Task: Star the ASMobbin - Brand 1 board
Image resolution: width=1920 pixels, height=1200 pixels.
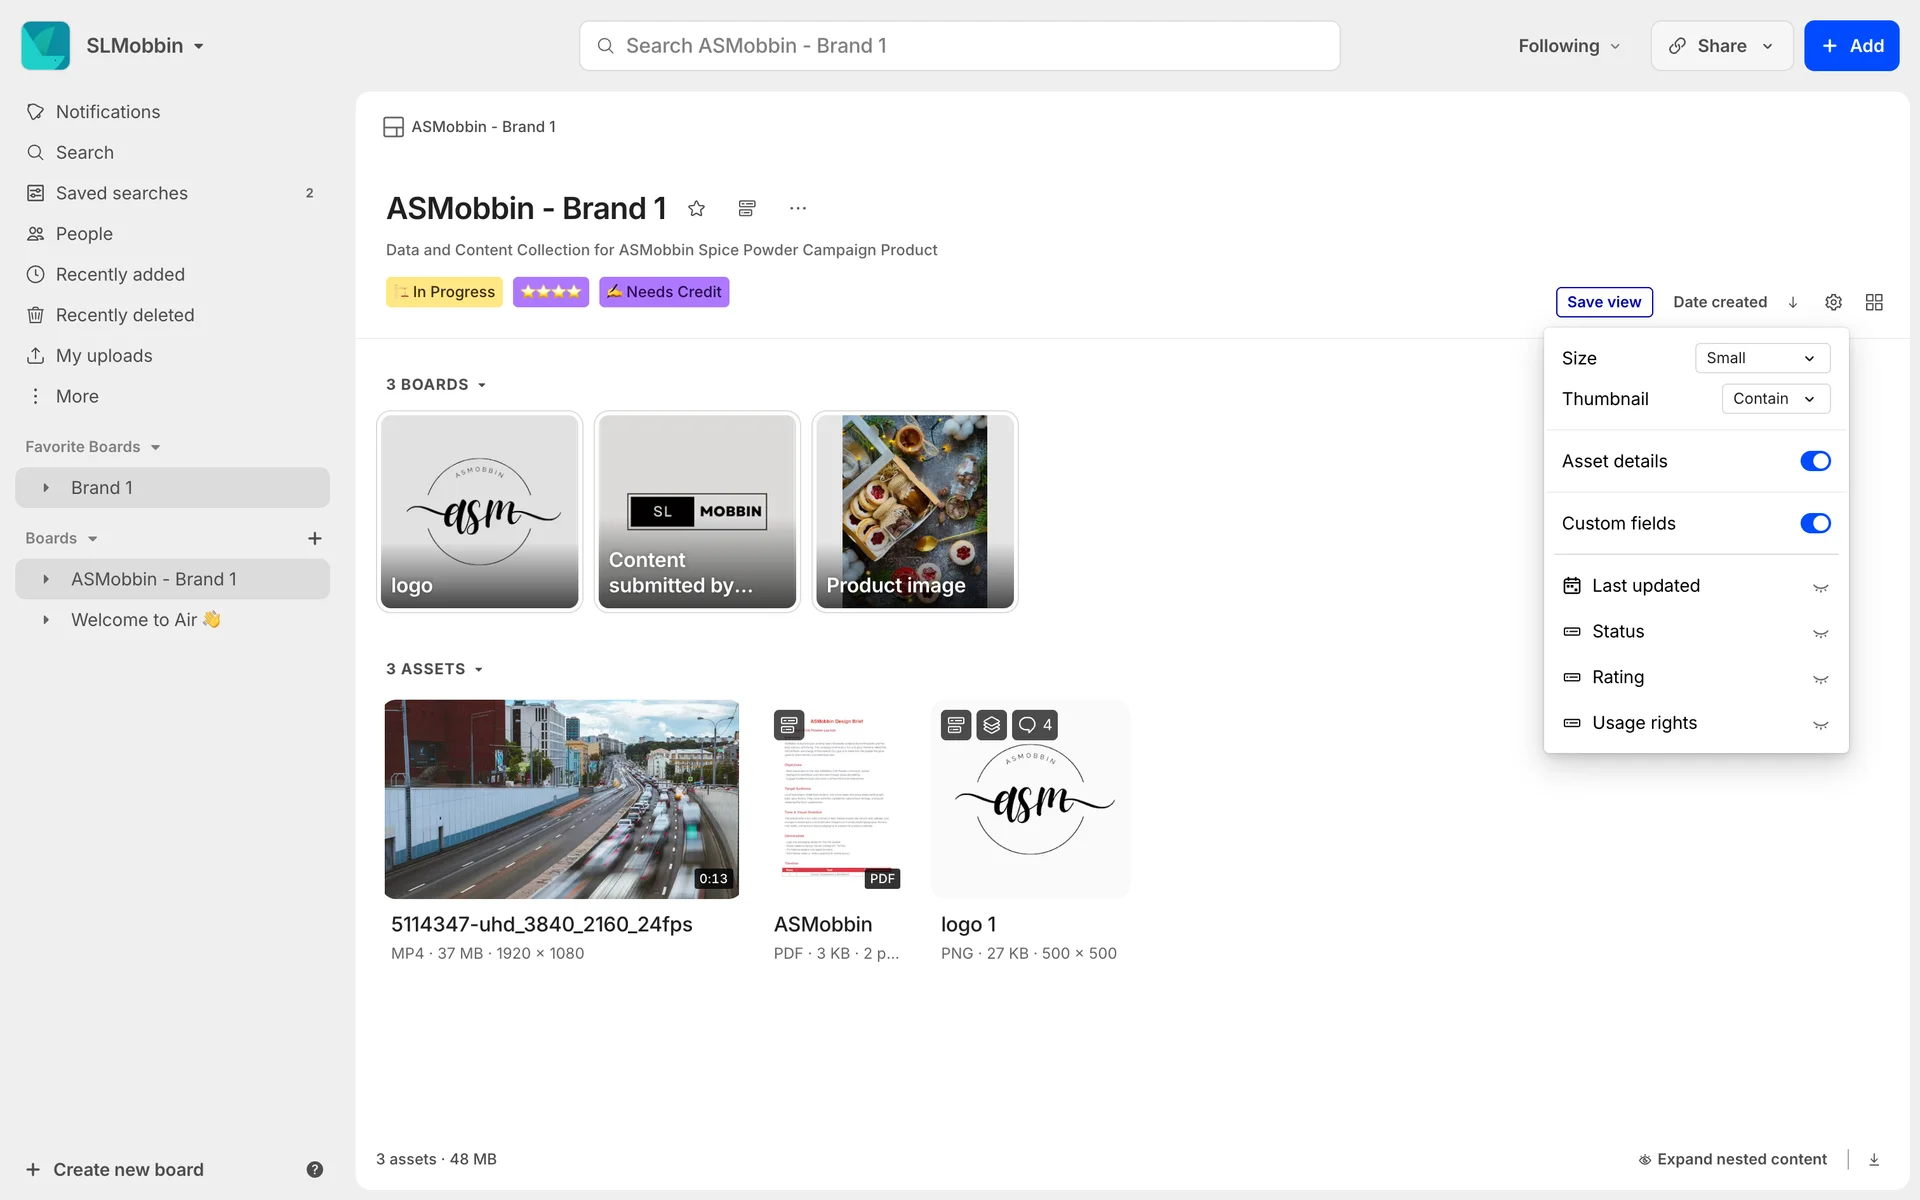Action: (x=697, y=208)
